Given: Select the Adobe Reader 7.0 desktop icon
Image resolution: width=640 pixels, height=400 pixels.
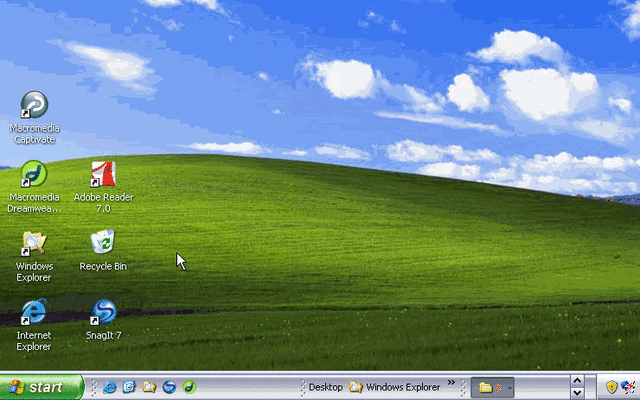Looking at the screenshot, I should (103, 174).
